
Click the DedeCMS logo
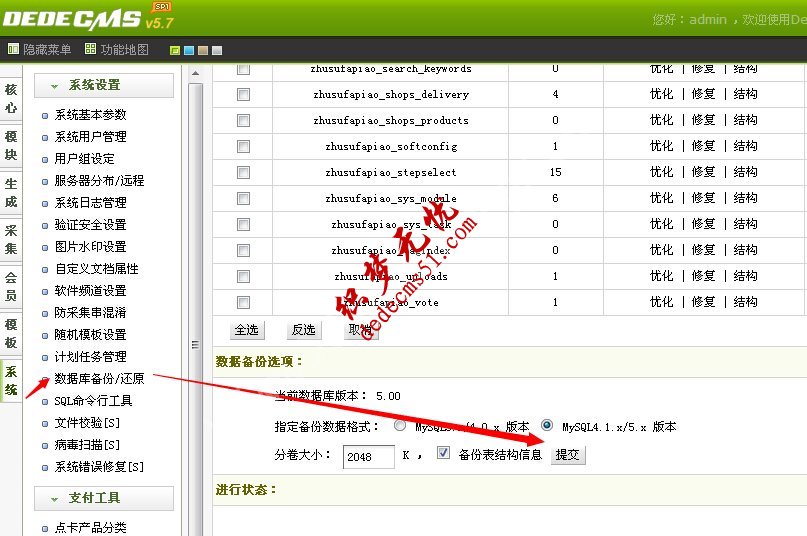[x=87, y=19]
